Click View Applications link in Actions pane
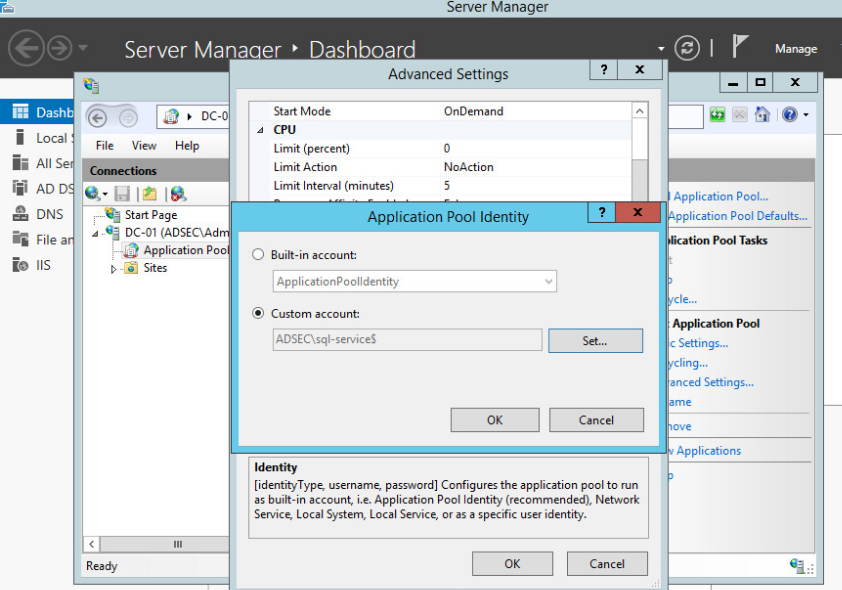 click(x=706, y=451)
